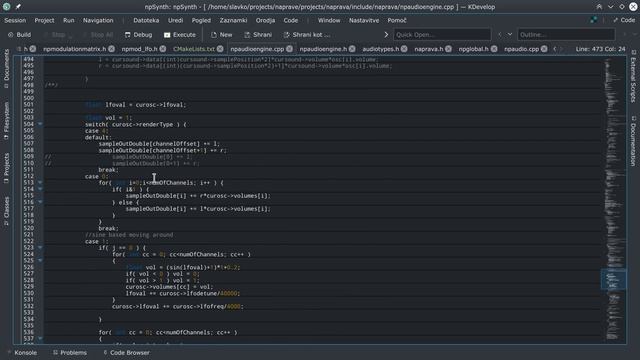This screenshot has height=360, width=640.
Task: Toggle the Filesystem side panel
Action: pyautogui.click(x=7, y=121)
